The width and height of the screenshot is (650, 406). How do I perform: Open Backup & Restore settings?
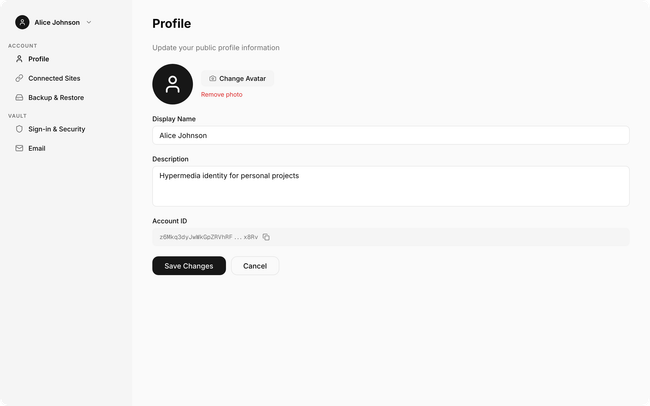pos(56,98)
